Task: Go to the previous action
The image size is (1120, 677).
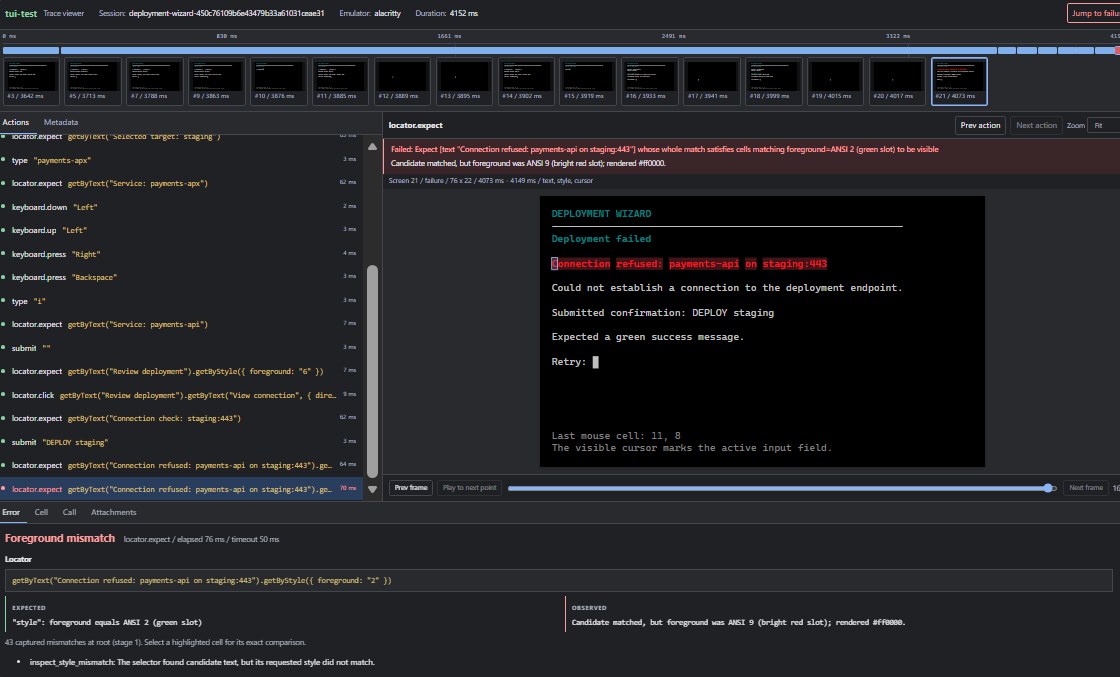Action: (x=980, y=125)
